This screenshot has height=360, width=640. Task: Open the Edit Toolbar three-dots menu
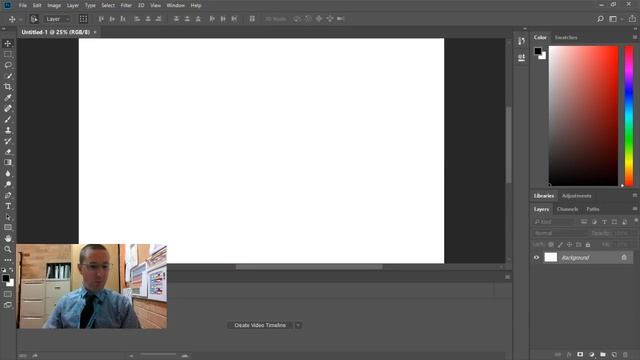[x=8, y=260]
